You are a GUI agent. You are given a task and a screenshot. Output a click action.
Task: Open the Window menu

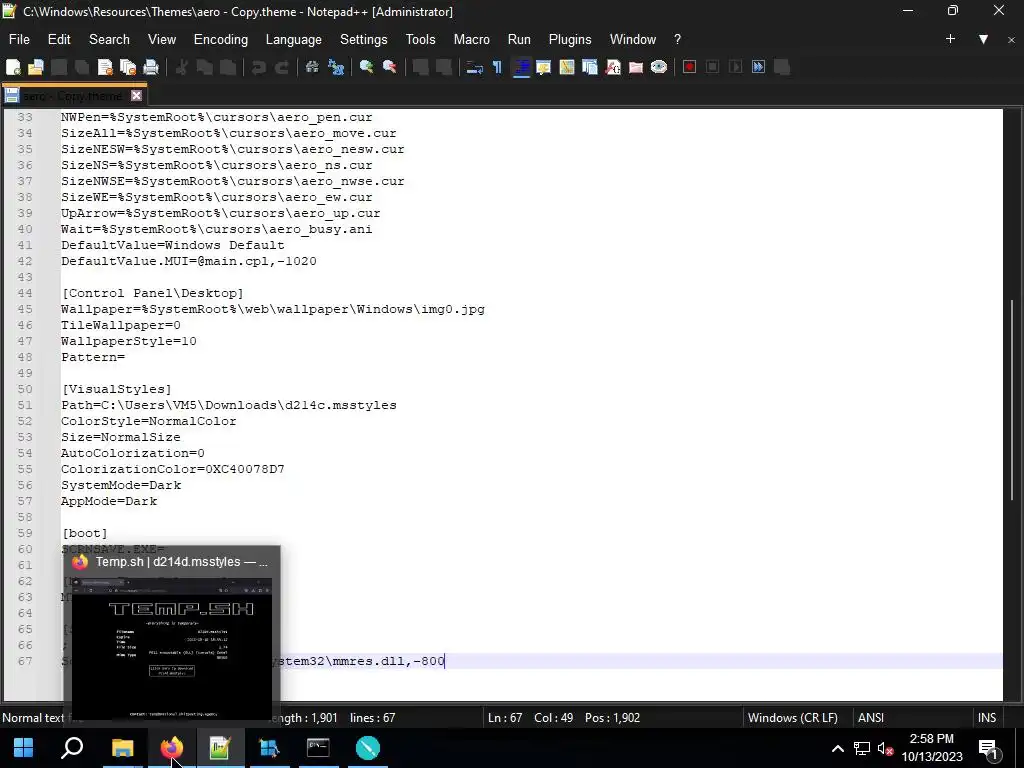[x=632, y=39]
